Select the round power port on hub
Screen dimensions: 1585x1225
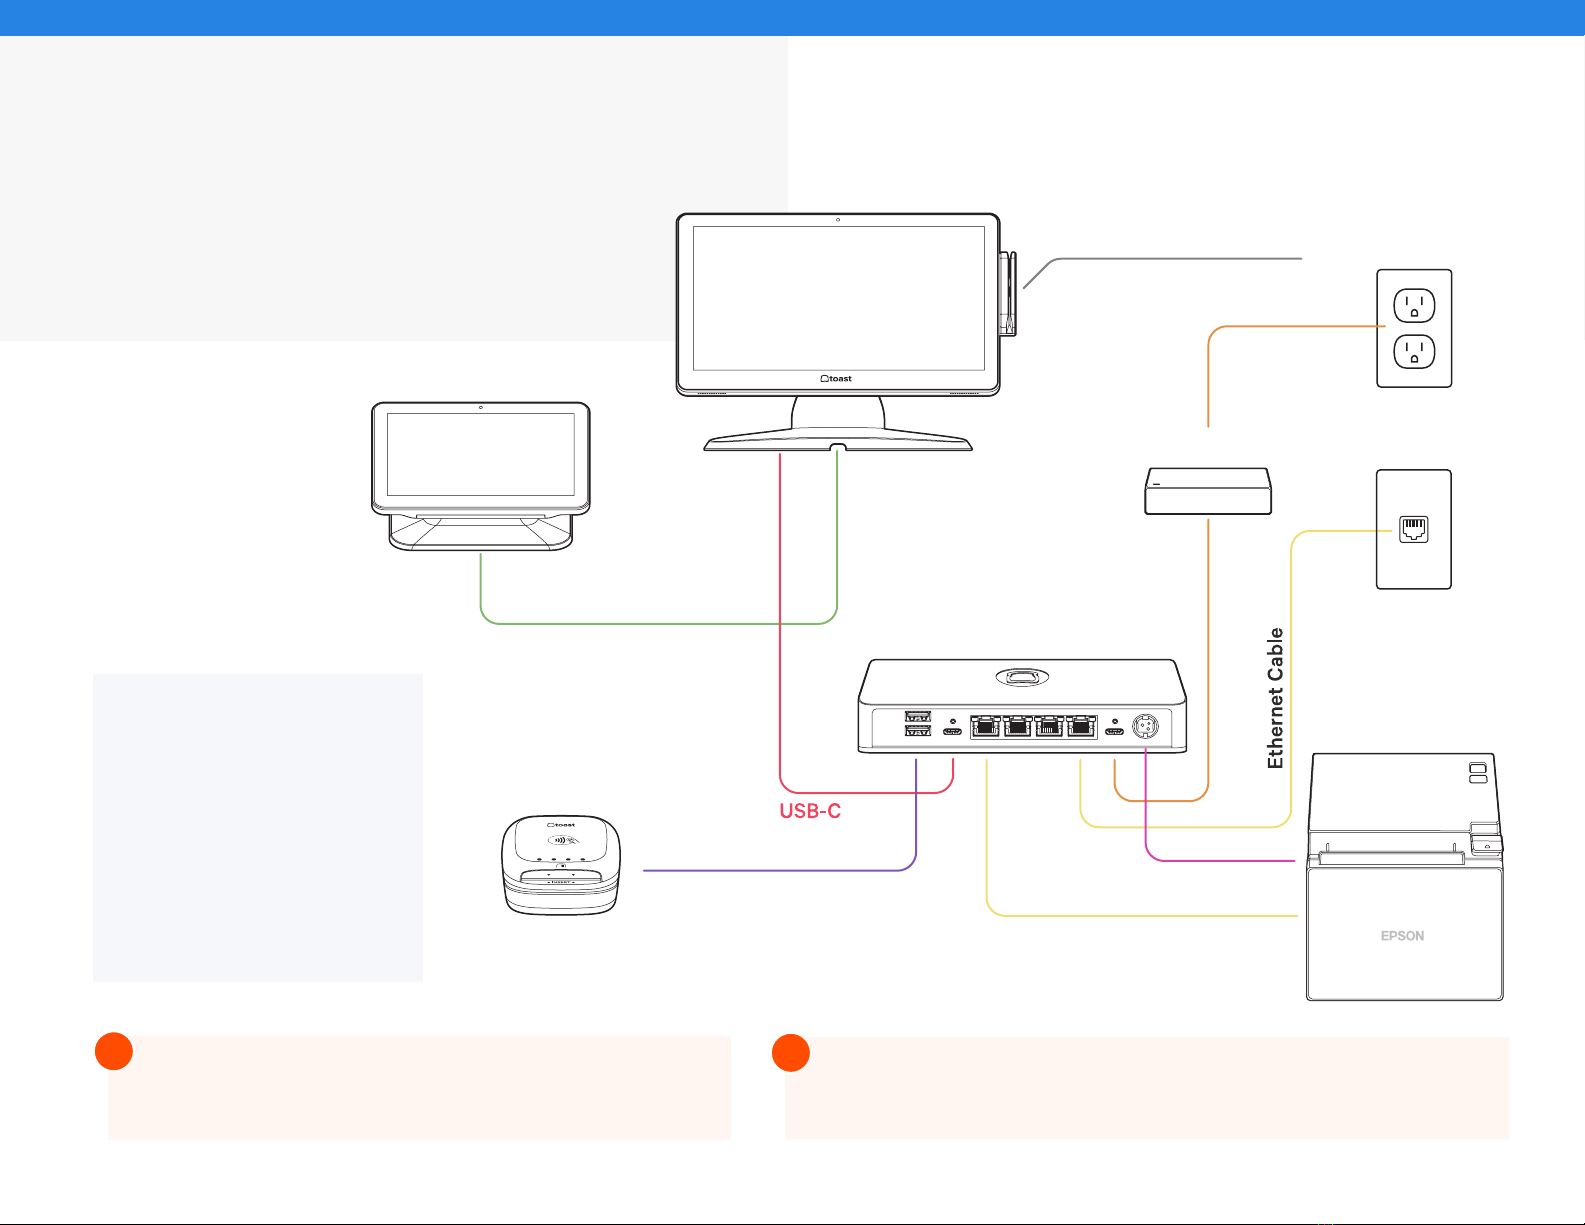tap(1145, 726)
